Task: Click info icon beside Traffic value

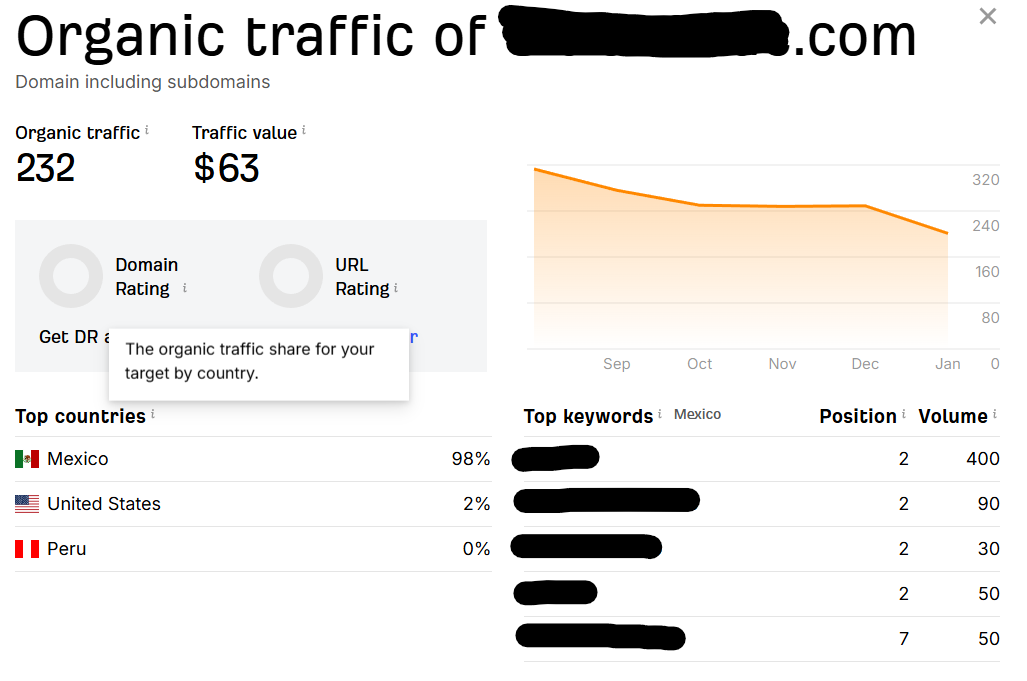Action: point(304,130)
